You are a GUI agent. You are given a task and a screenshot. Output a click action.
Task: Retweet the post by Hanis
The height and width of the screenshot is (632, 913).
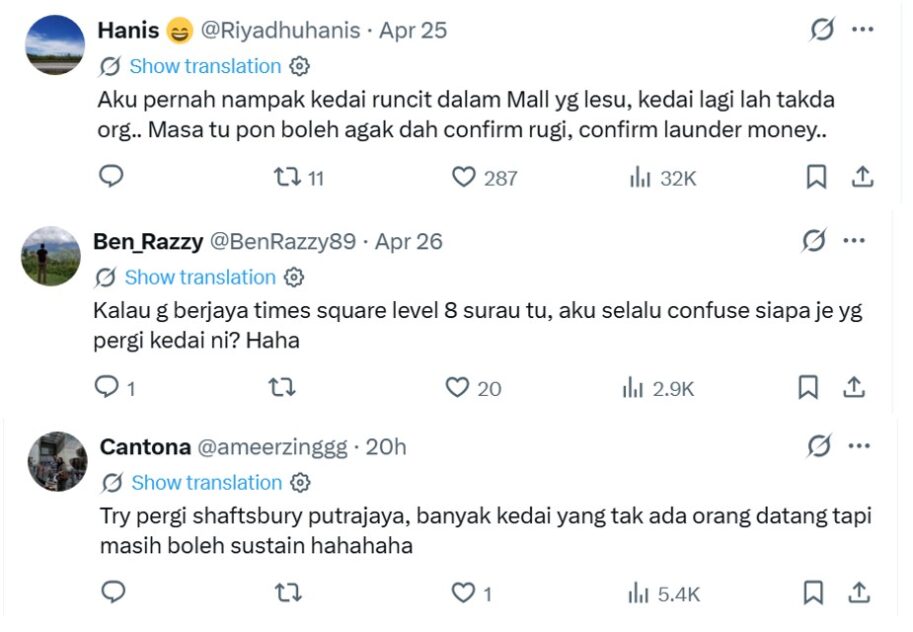point(288,177)
